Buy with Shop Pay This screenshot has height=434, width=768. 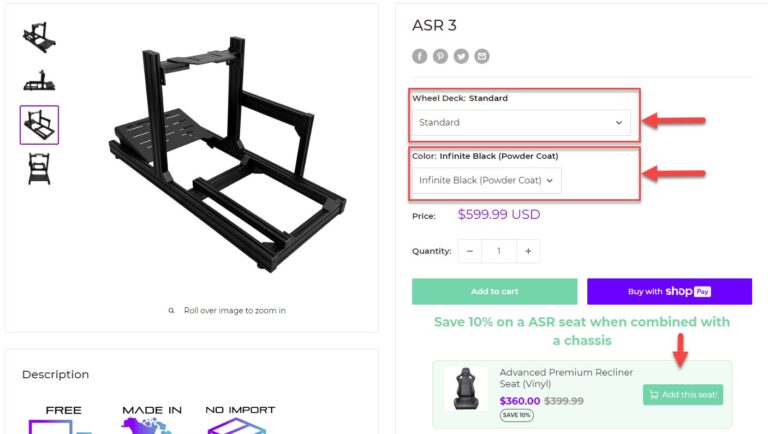(669, 291)
